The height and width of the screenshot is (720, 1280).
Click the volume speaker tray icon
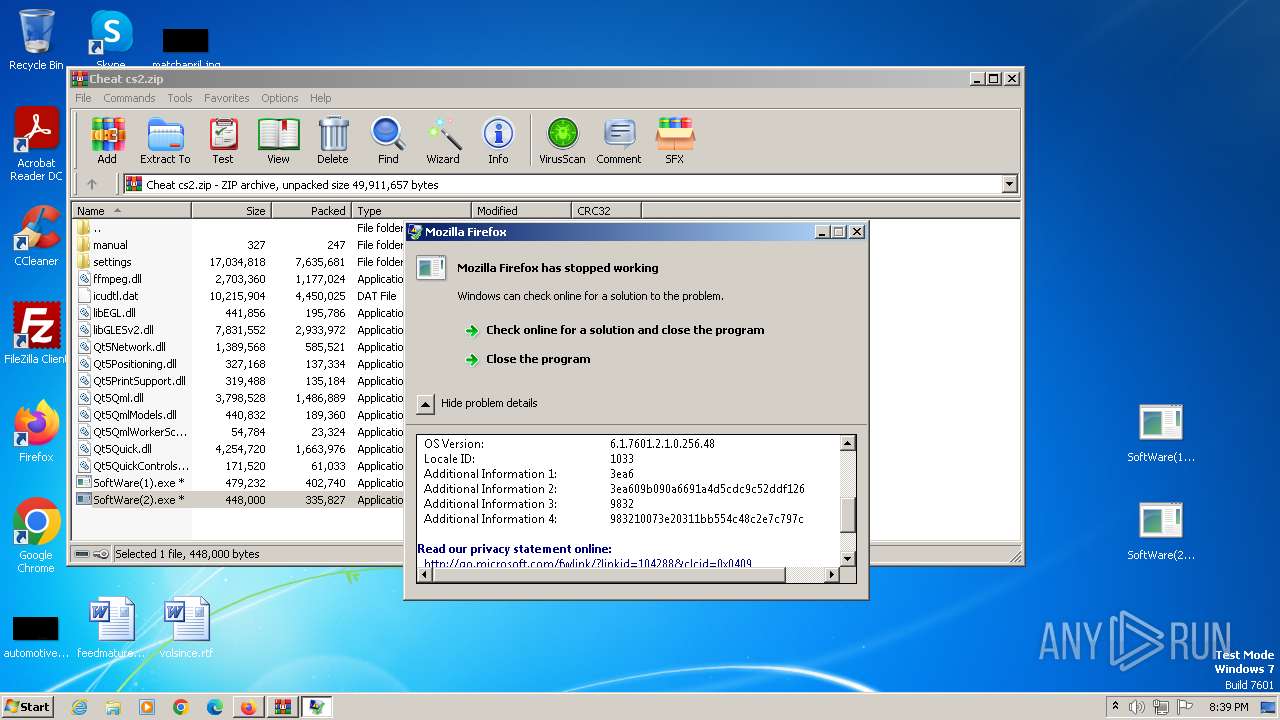coord(1137,707)
